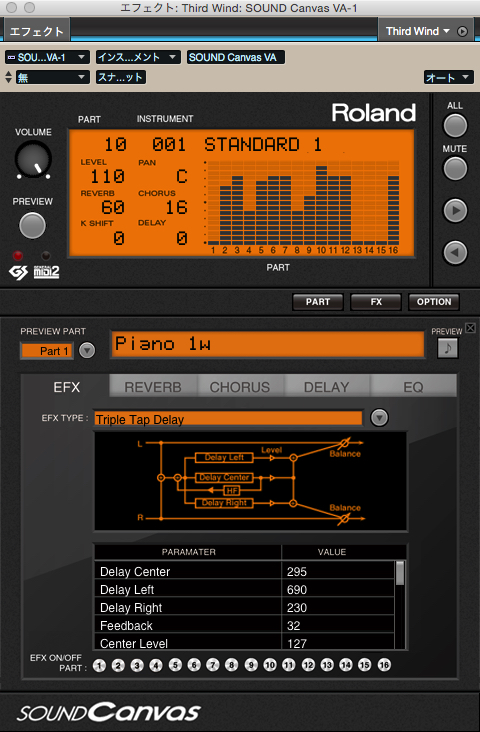Select the エフェクト tab

[x=36, y=31]
